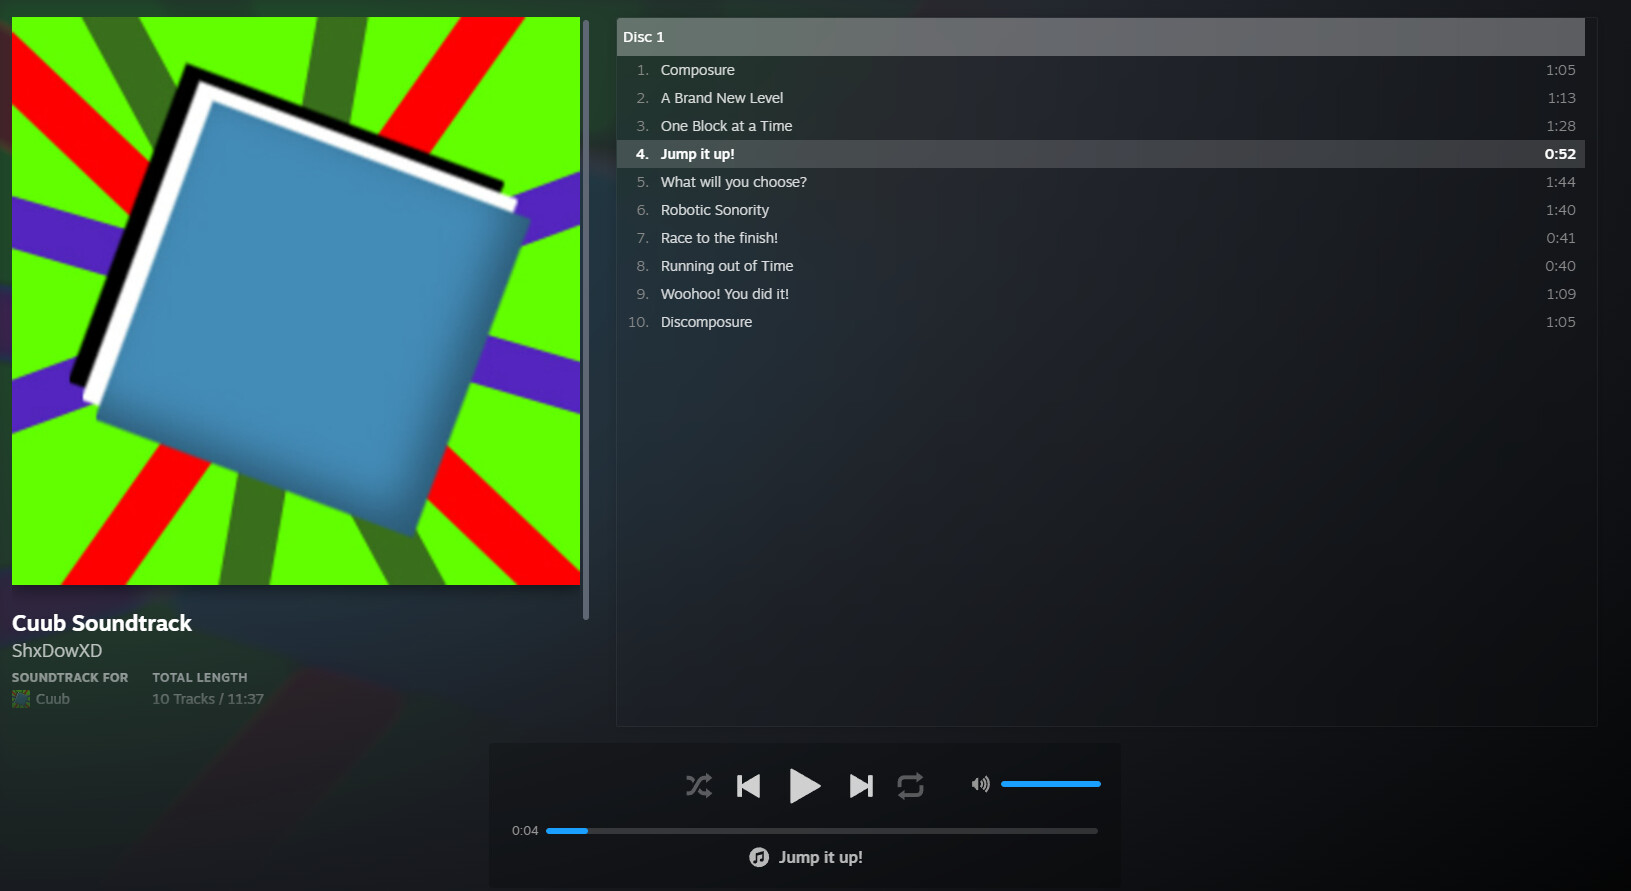Adjust the blue volume slider
The width and height of the screenshot is (1631, 891).
click(1050, 784)
